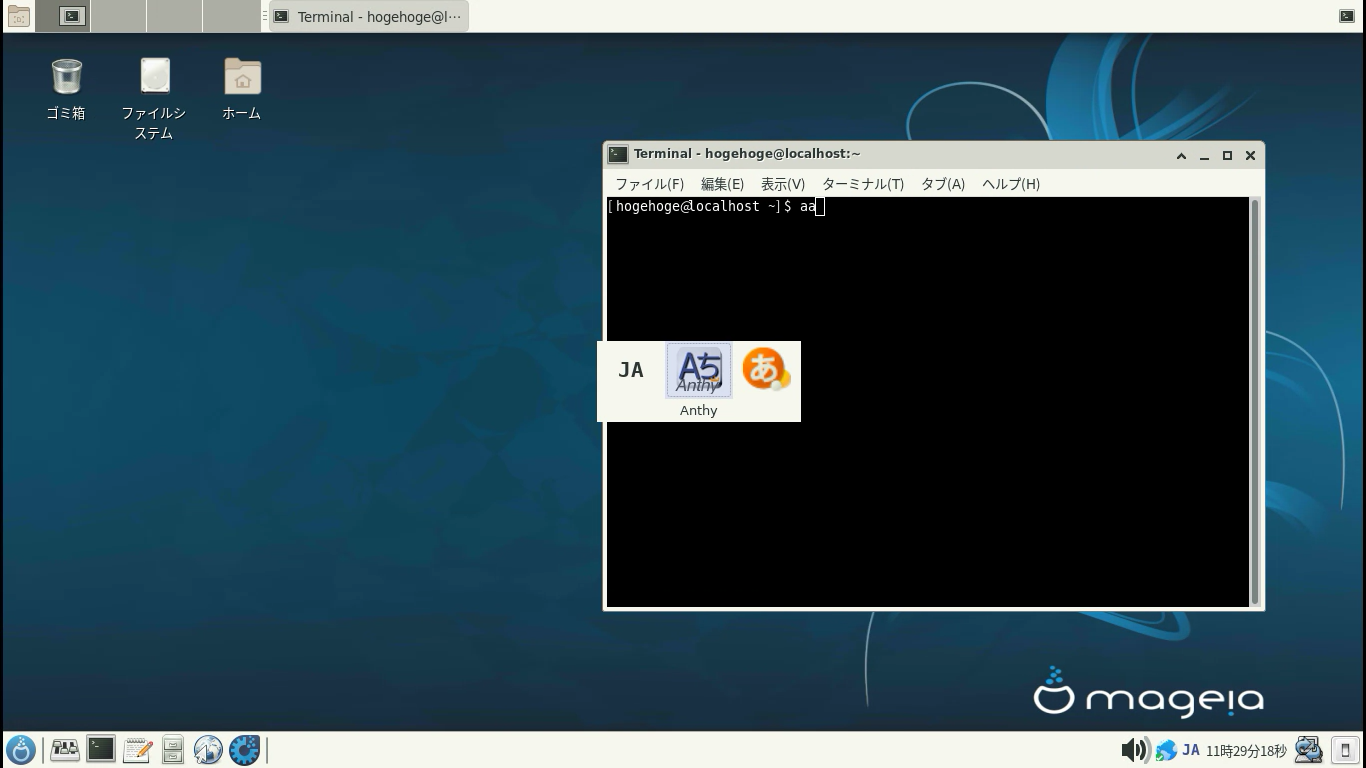Switch to first workspace in pager

coord(63,16)
